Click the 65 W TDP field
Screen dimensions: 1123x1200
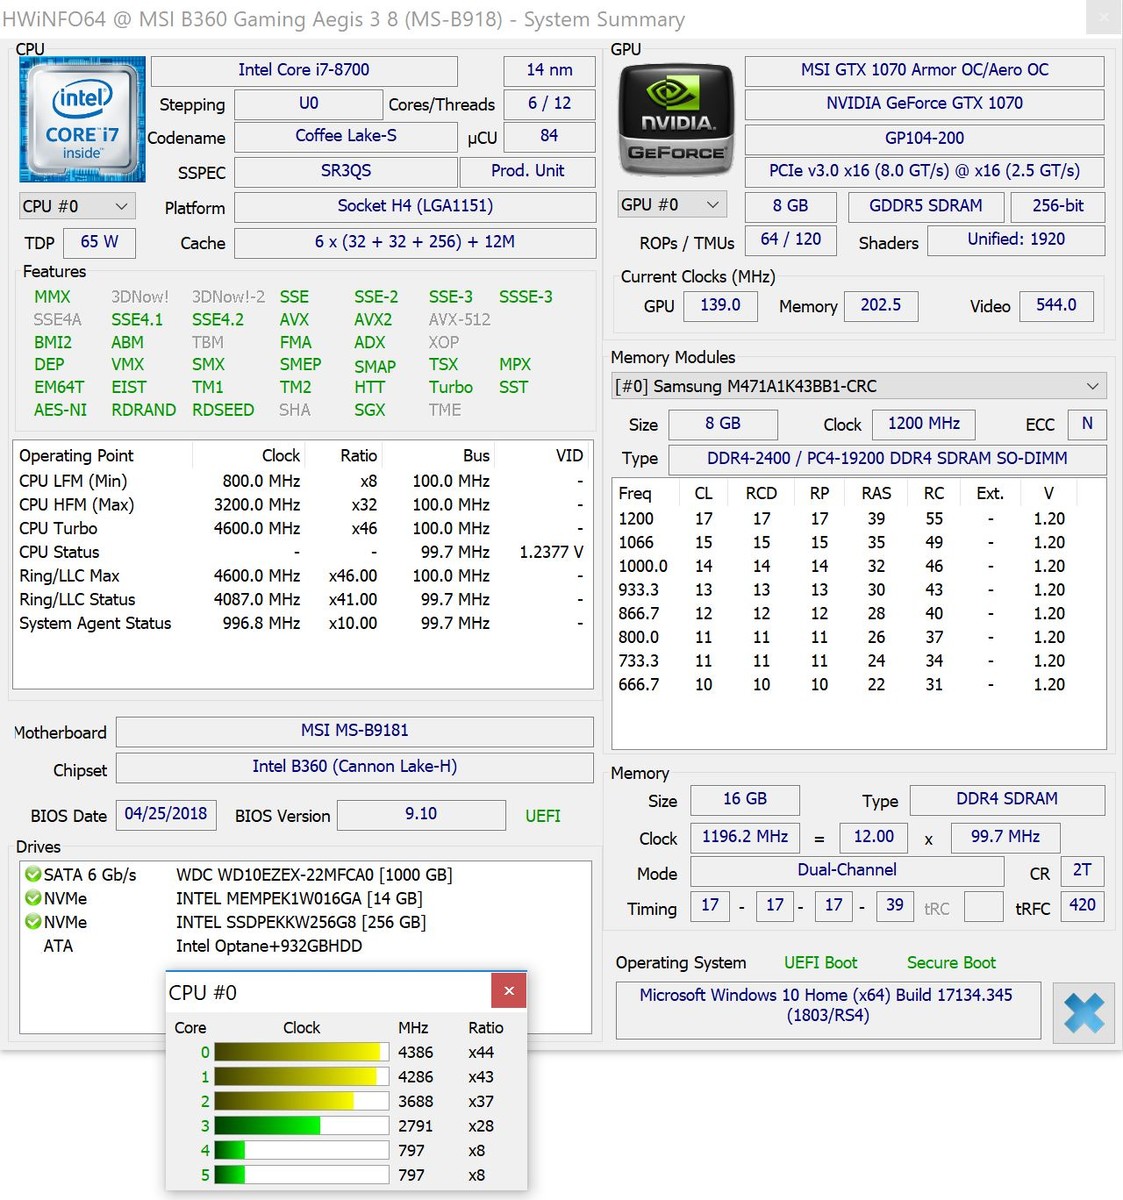[99, 242]
